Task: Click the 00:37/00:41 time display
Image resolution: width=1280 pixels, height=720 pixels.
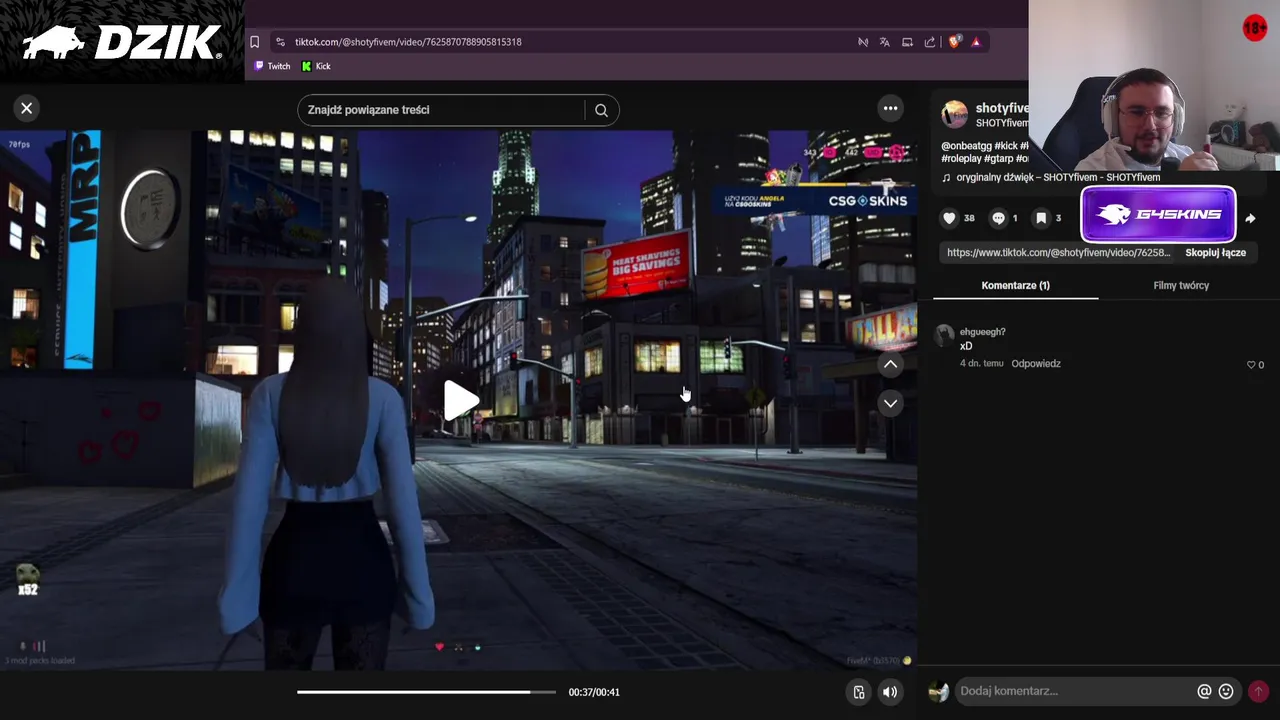Action: point(594,692)
